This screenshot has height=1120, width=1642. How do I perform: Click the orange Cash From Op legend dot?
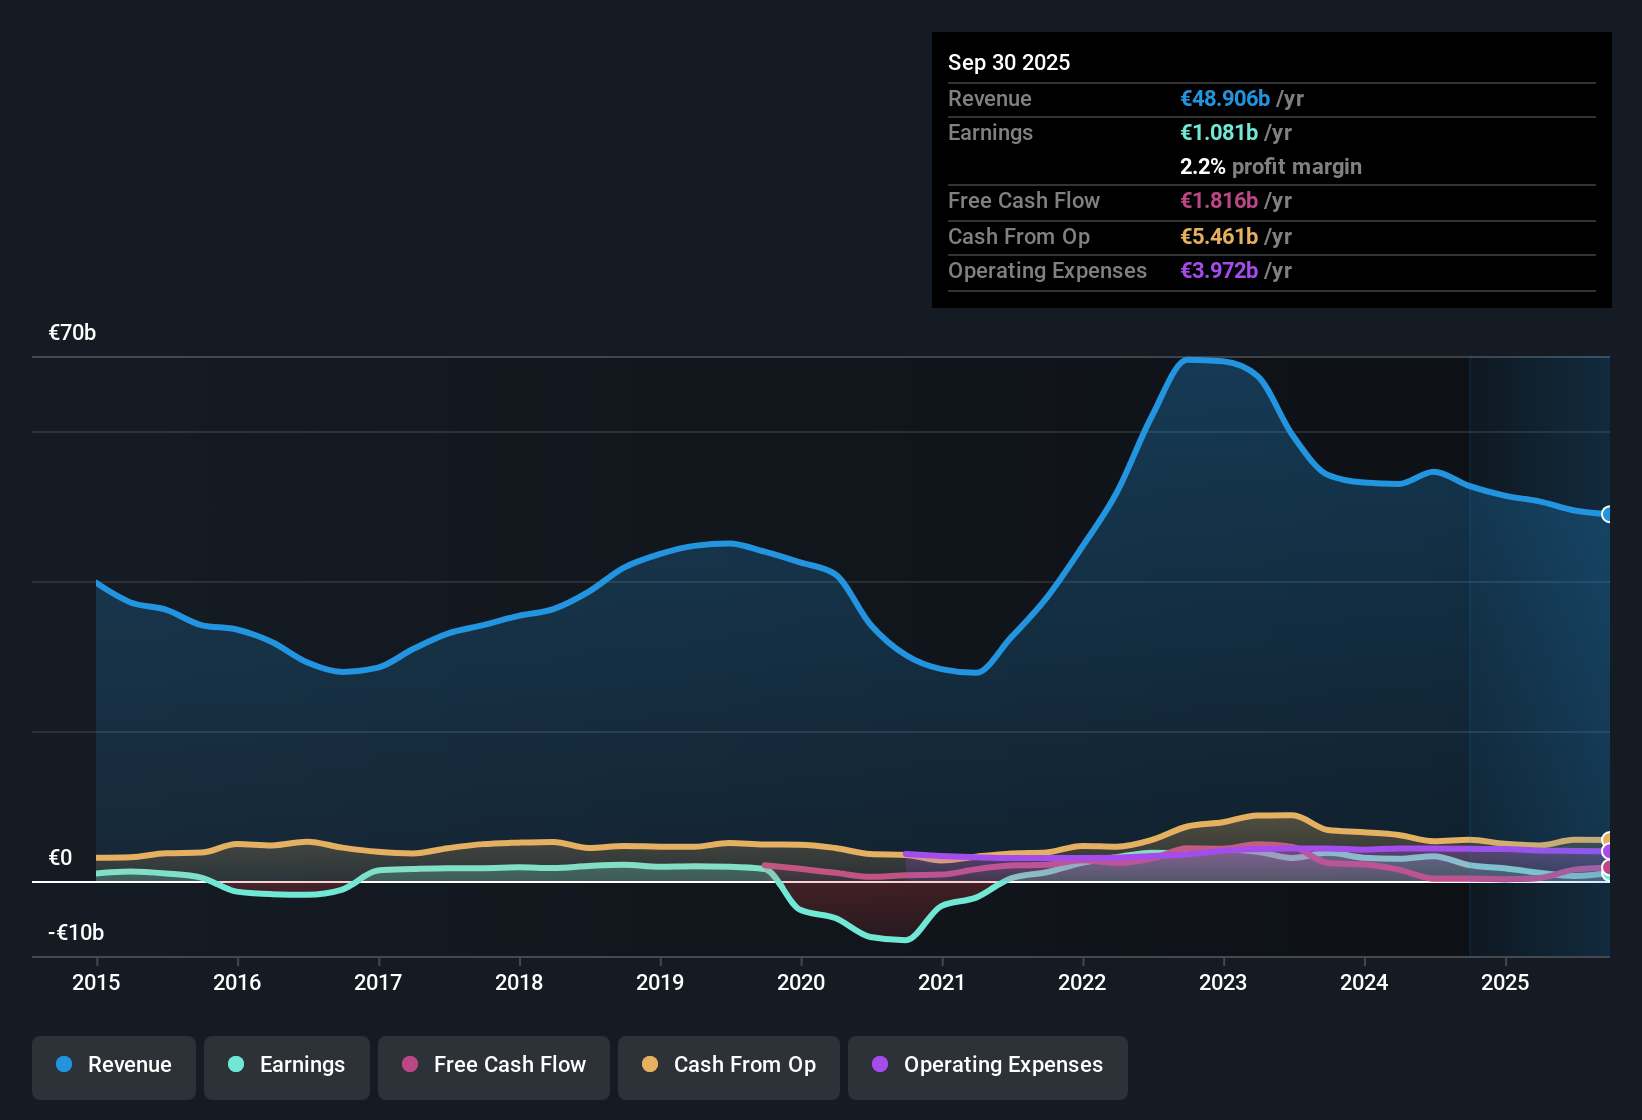coord(650,1065)
